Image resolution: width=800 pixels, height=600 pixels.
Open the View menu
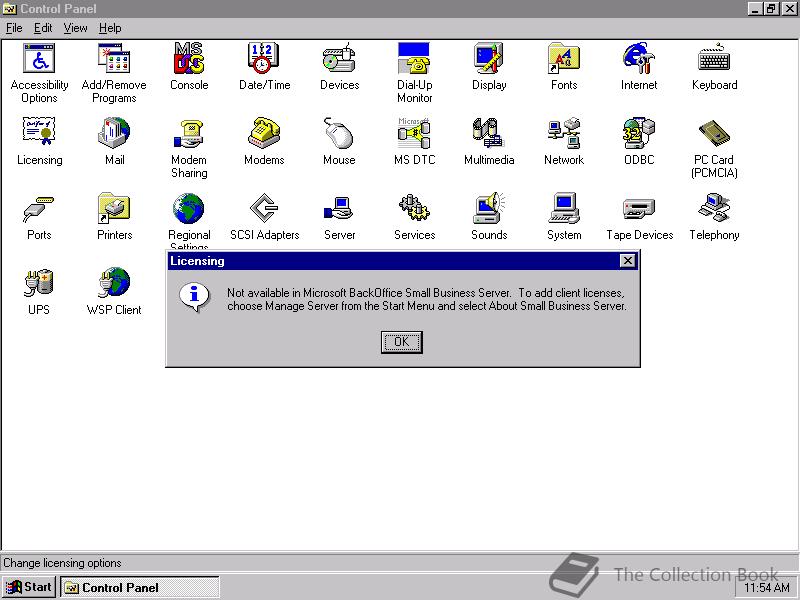pyautogui.click(x=75, y=28)
